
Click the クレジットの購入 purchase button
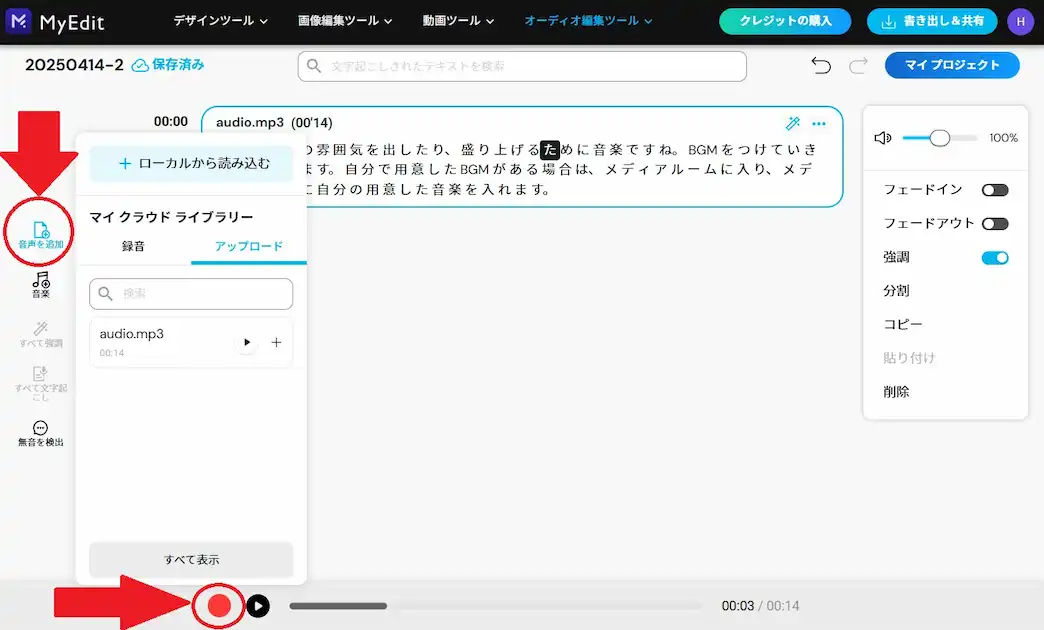[x=785, y=20]
